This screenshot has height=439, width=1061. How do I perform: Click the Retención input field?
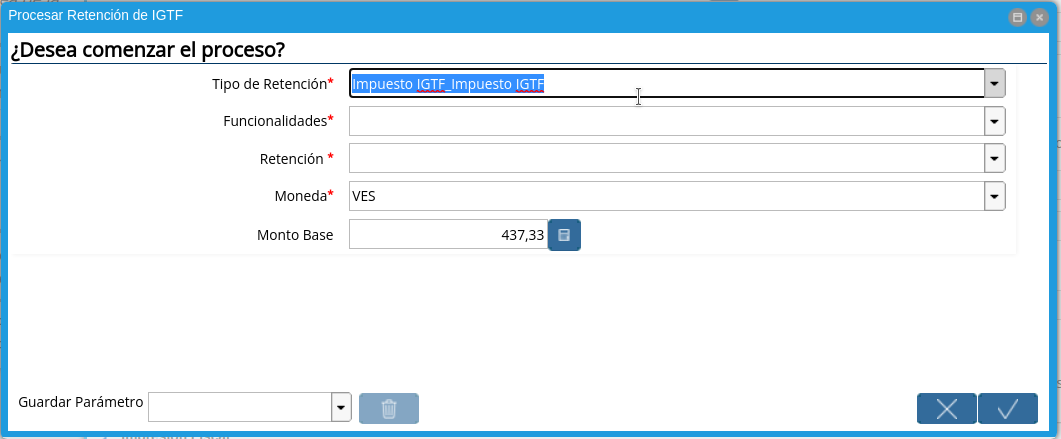(x=667, y=158)
